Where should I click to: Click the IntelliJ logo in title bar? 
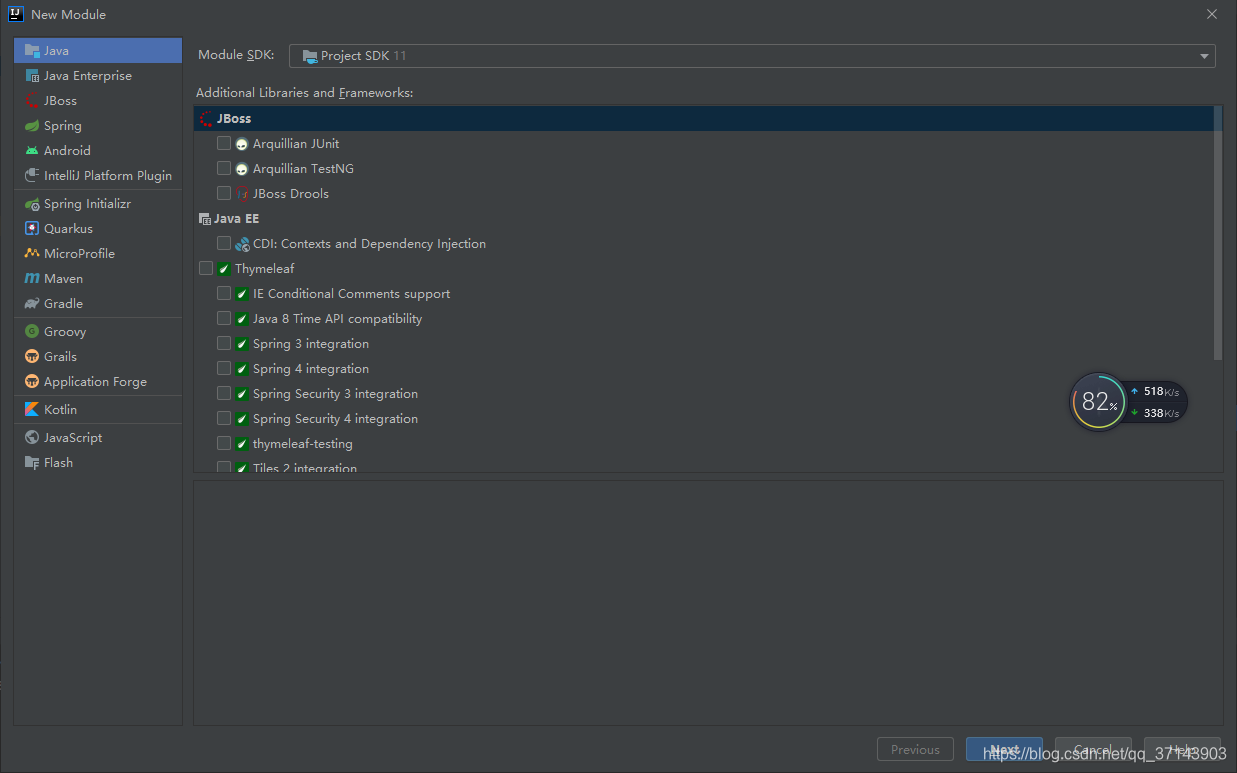pos(15,14)
